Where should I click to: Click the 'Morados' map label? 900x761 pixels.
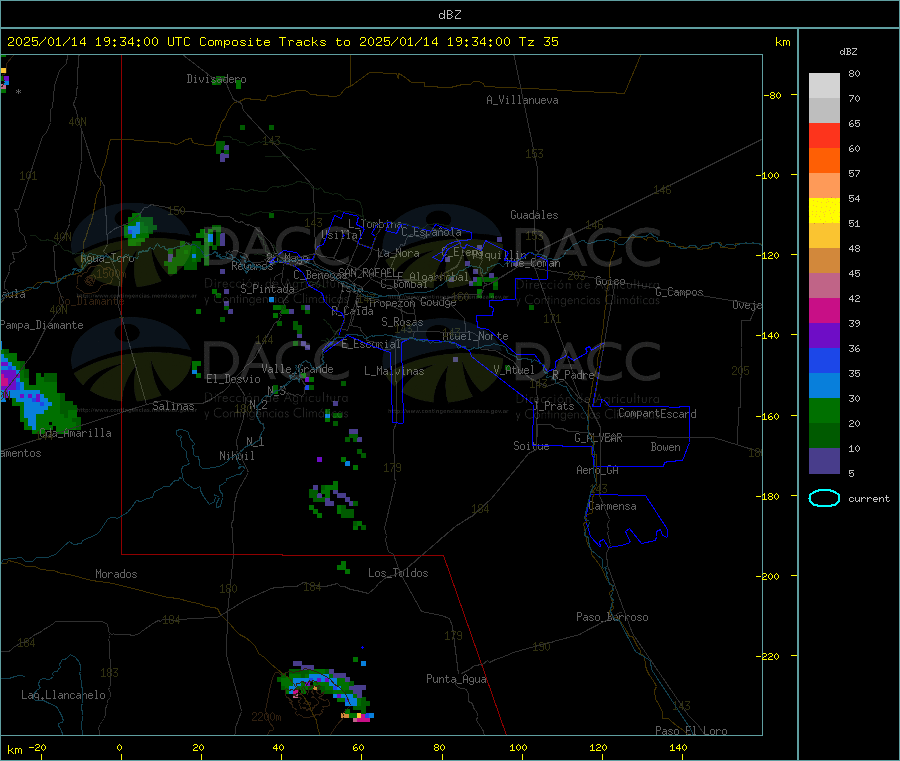(116, 574)
